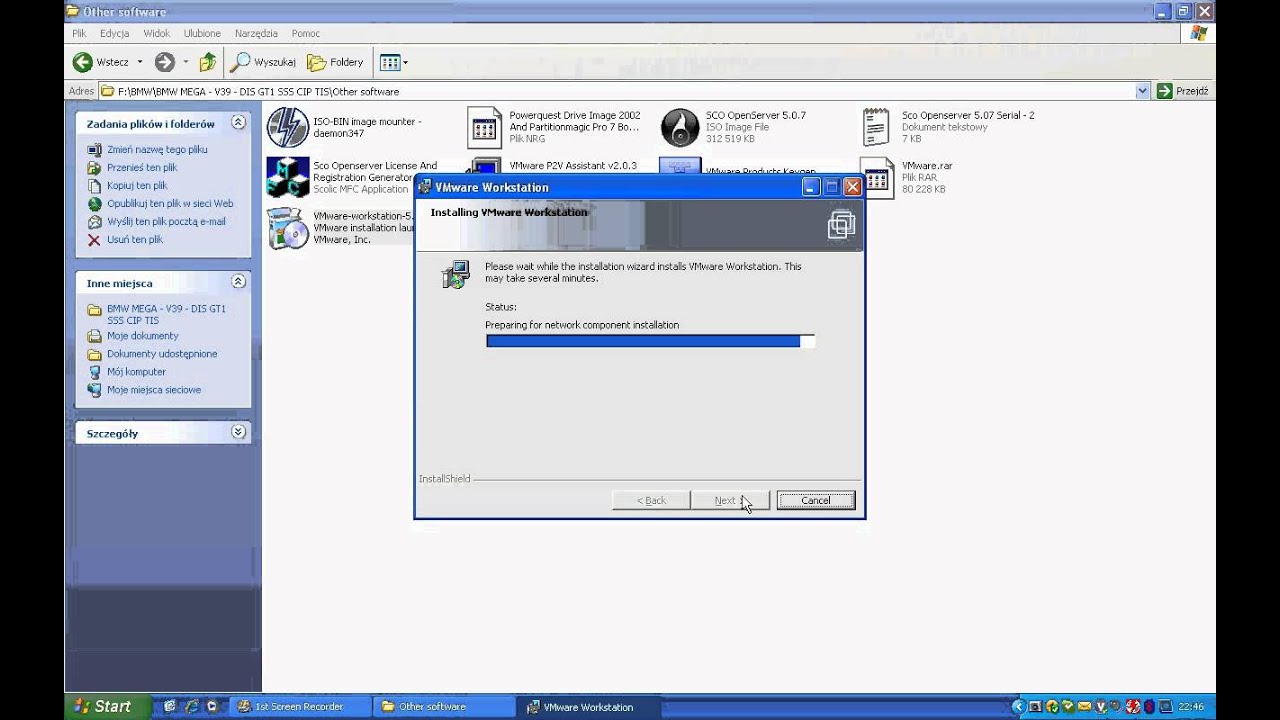Select the Powerquest Drive Image NRG file icon

(484, 127)
